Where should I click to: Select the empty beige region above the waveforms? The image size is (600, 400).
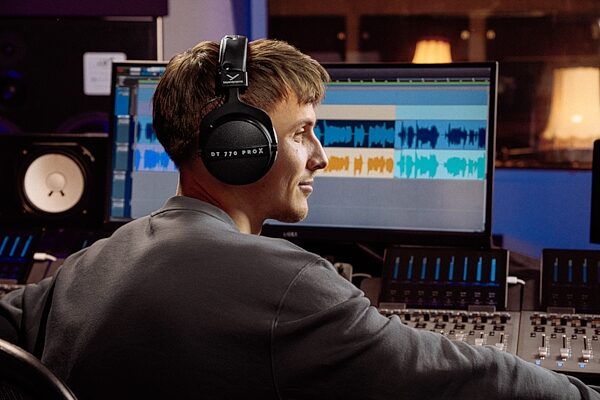356,112
